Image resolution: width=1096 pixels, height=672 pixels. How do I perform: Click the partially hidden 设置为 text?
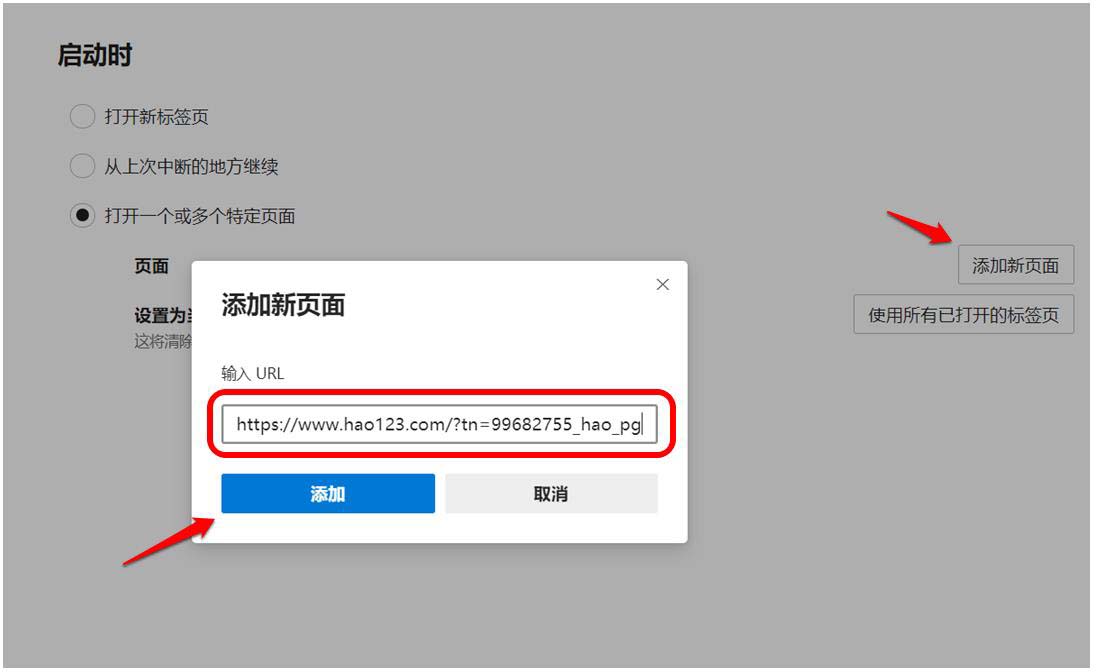(x=163, y=315)
